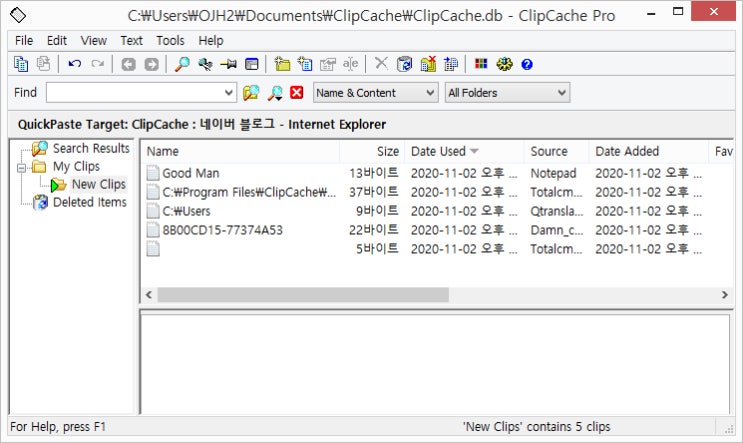Click the grayed Properties toolbar icon
743x443 pixels.
click(327, 64)
